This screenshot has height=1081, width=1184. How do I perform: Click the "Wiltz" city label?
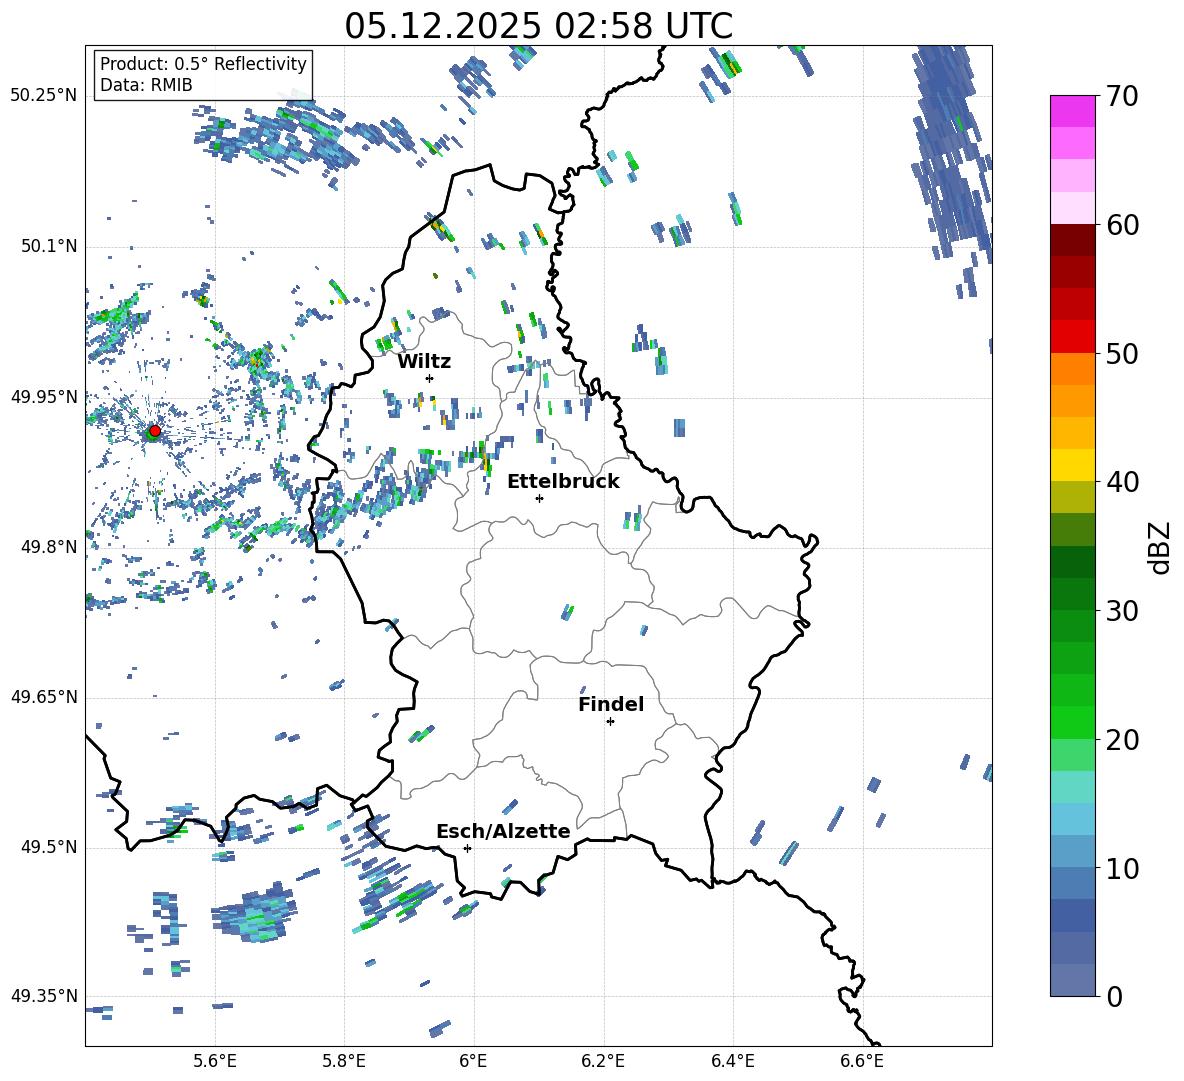(424, 361)
